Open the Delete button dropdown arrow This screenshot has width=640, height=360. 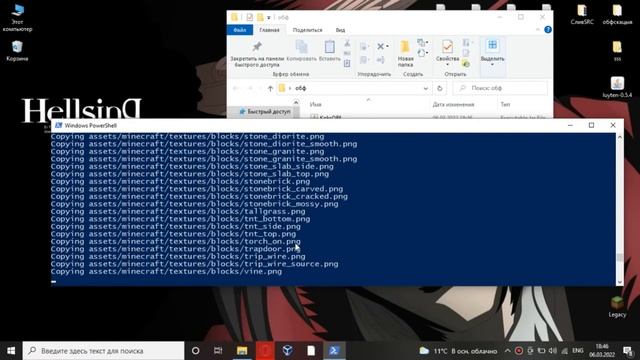[x=387, y=47]
